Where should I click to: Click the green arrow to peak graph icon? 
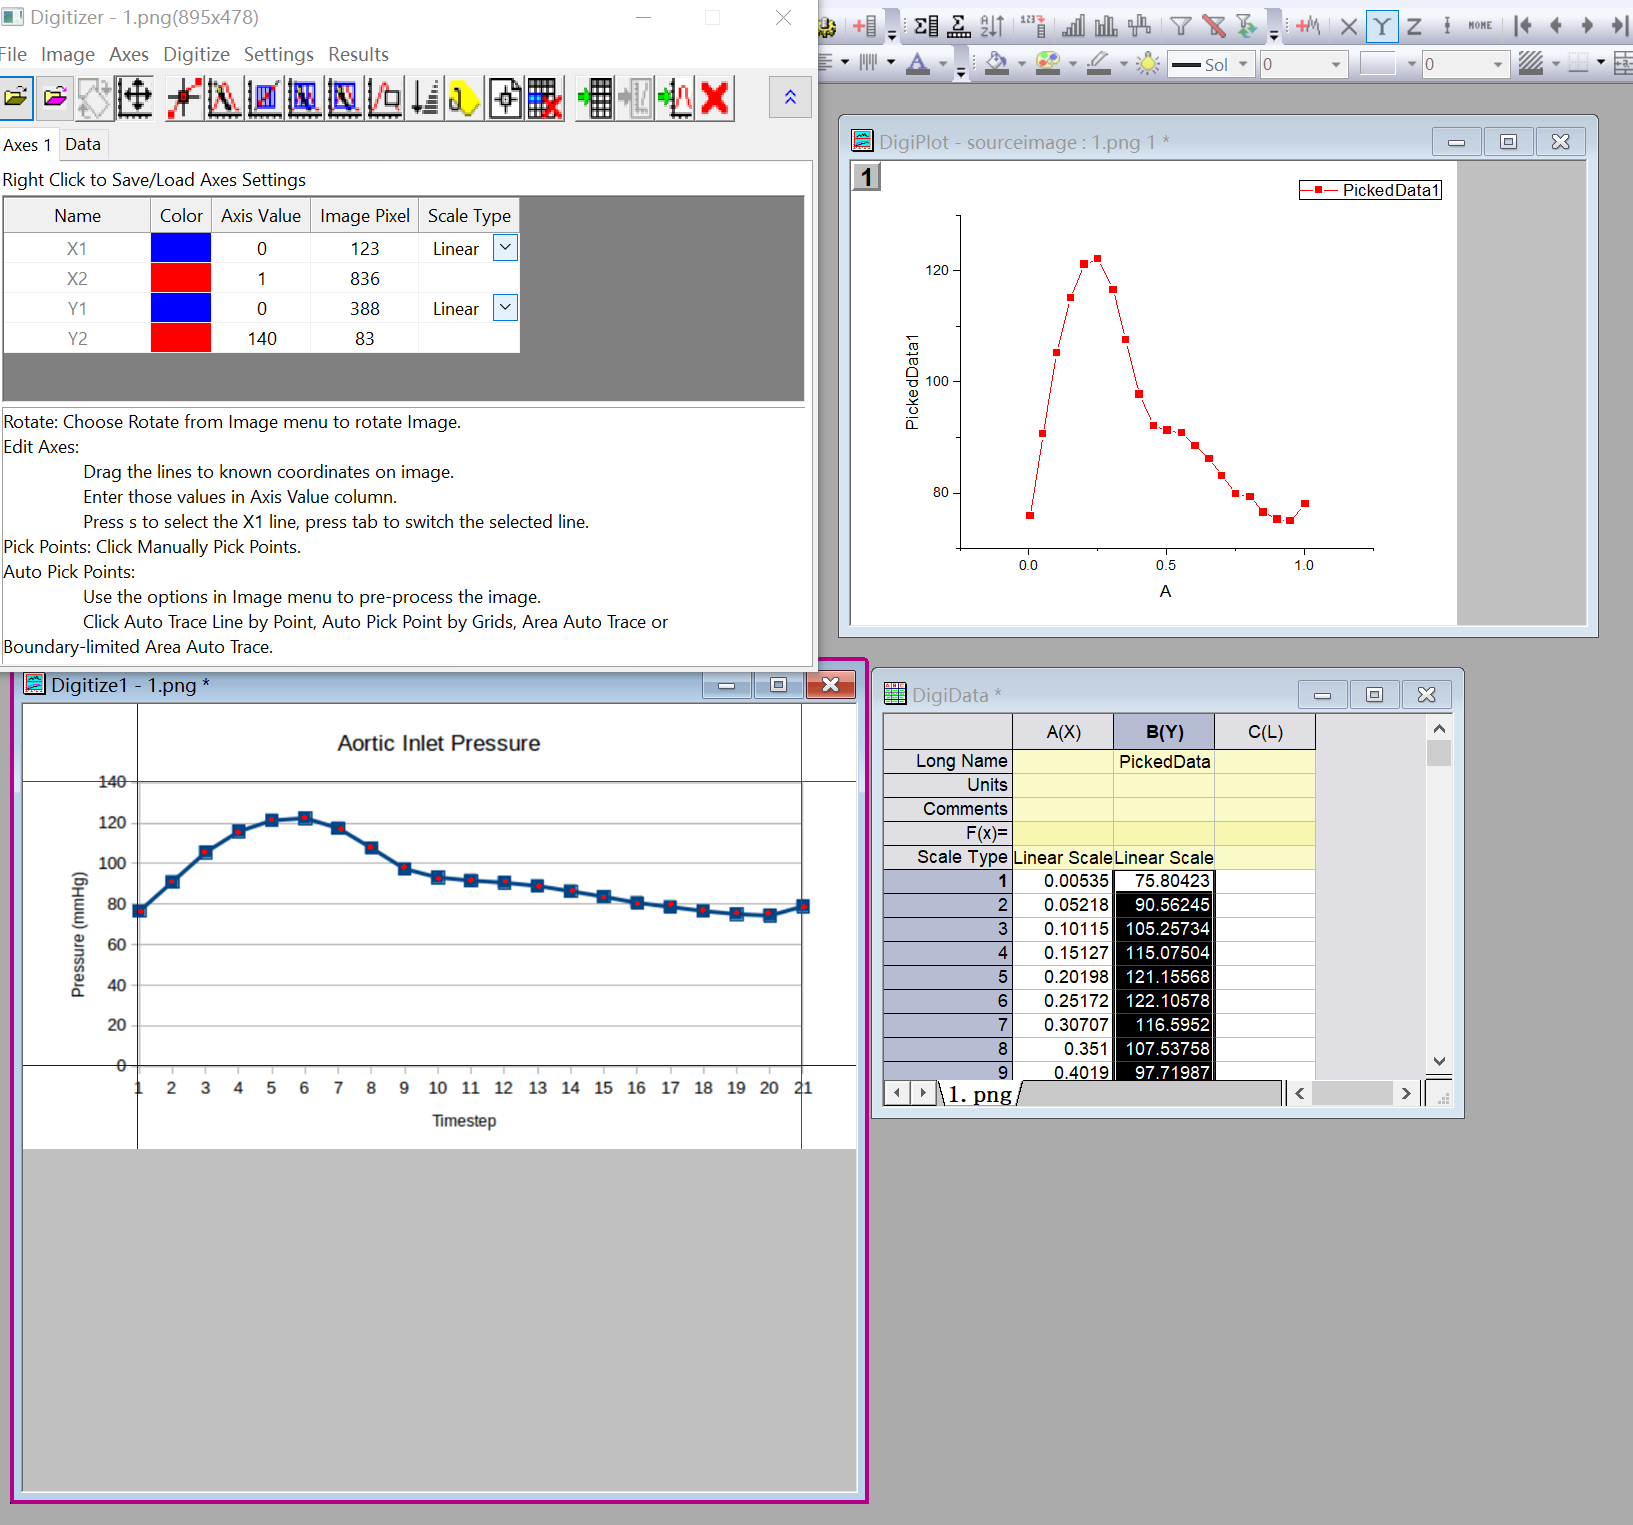[675, 98]
